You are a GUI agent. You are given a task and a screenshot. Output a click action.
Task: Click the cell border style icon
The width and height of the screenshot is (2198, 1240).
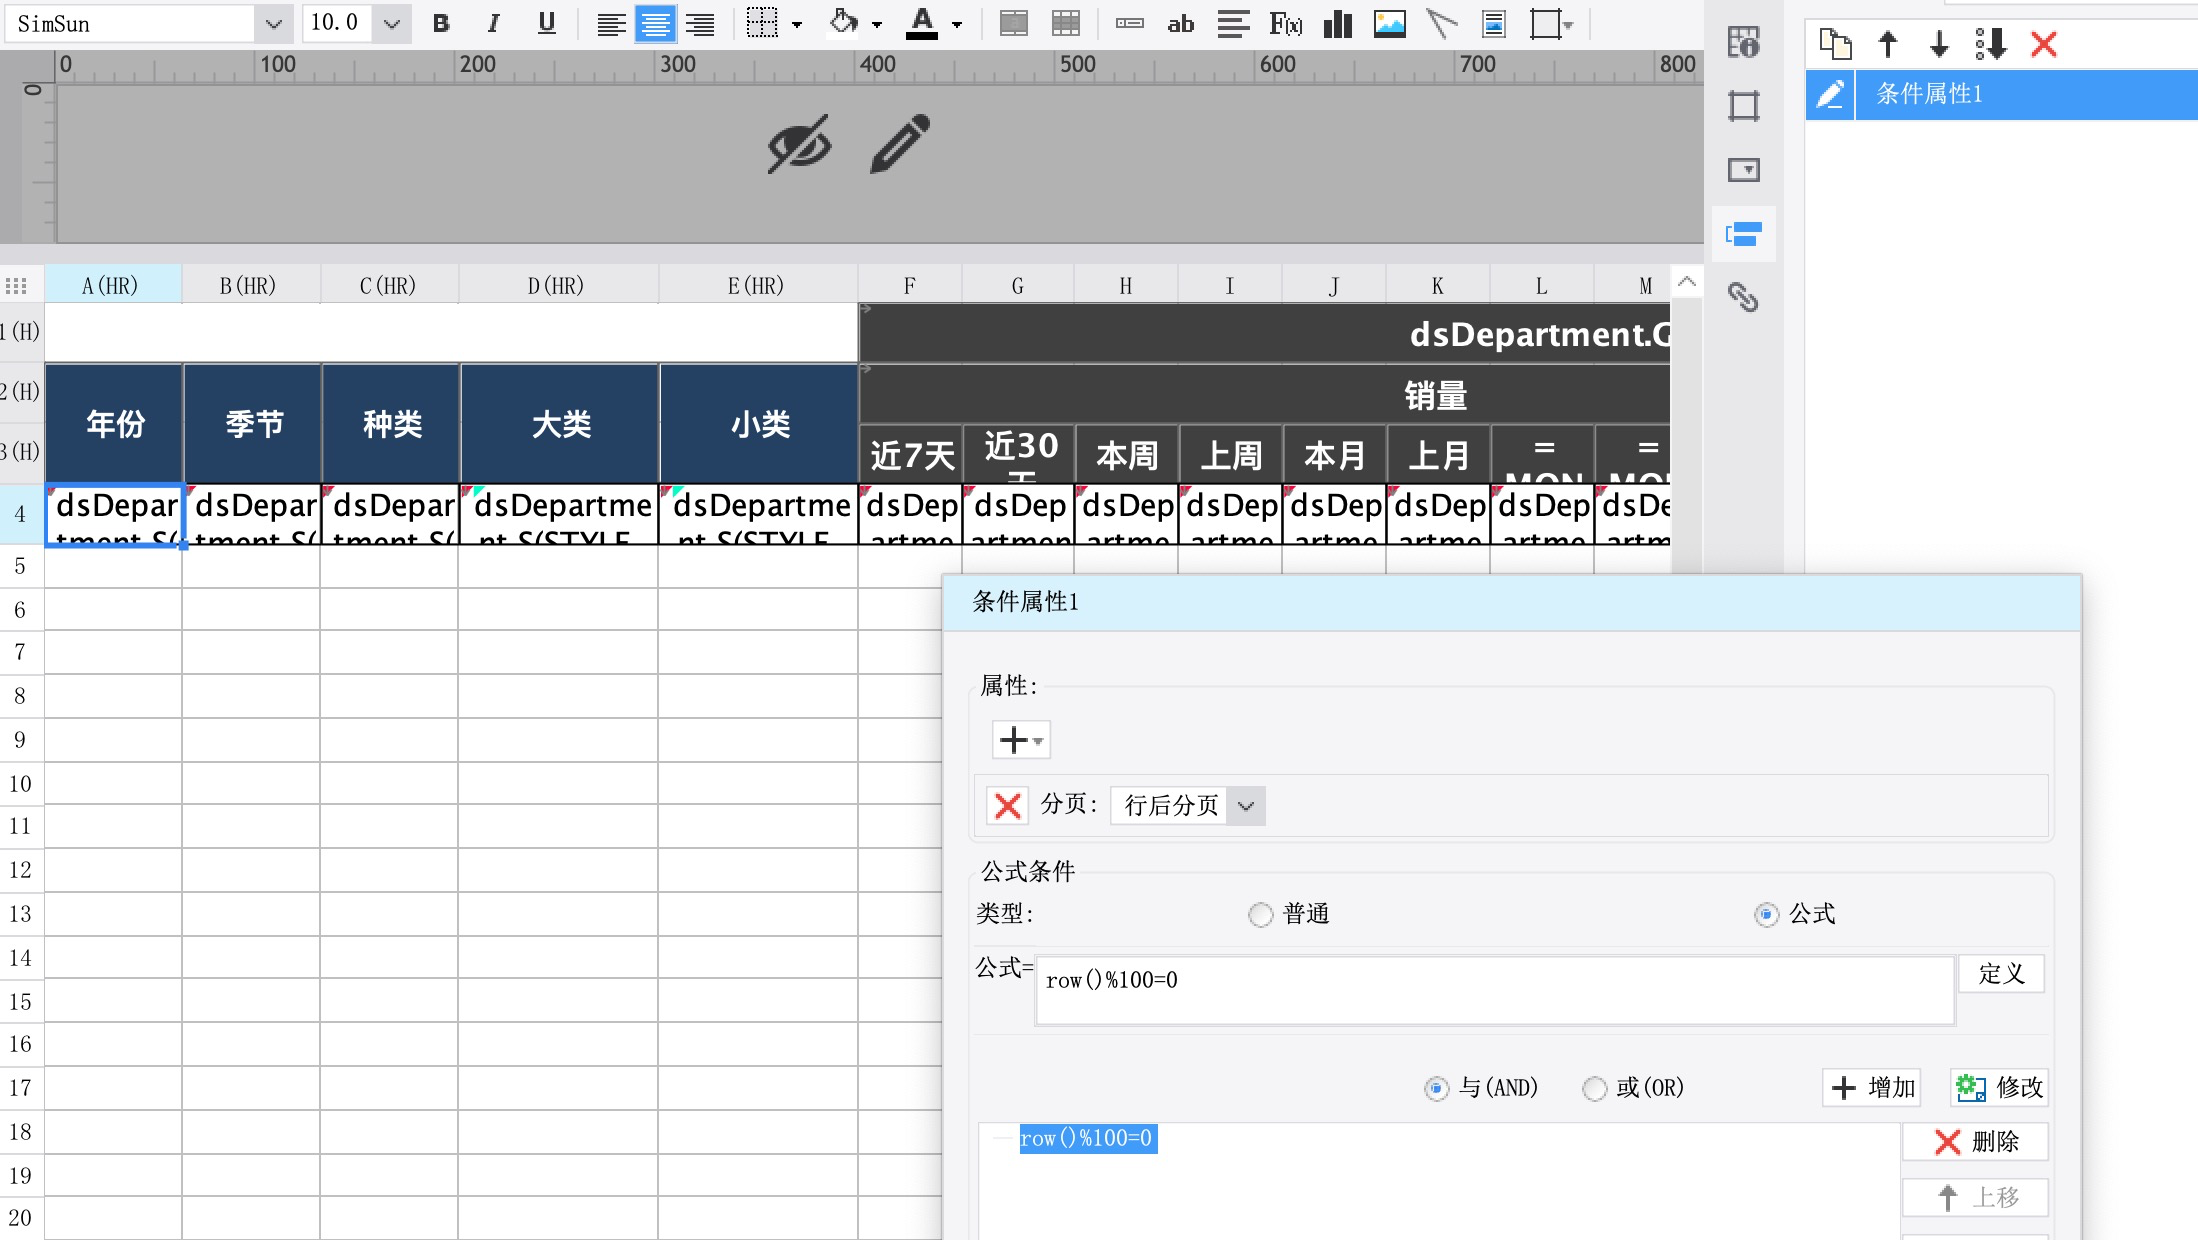tap(762, 23)
